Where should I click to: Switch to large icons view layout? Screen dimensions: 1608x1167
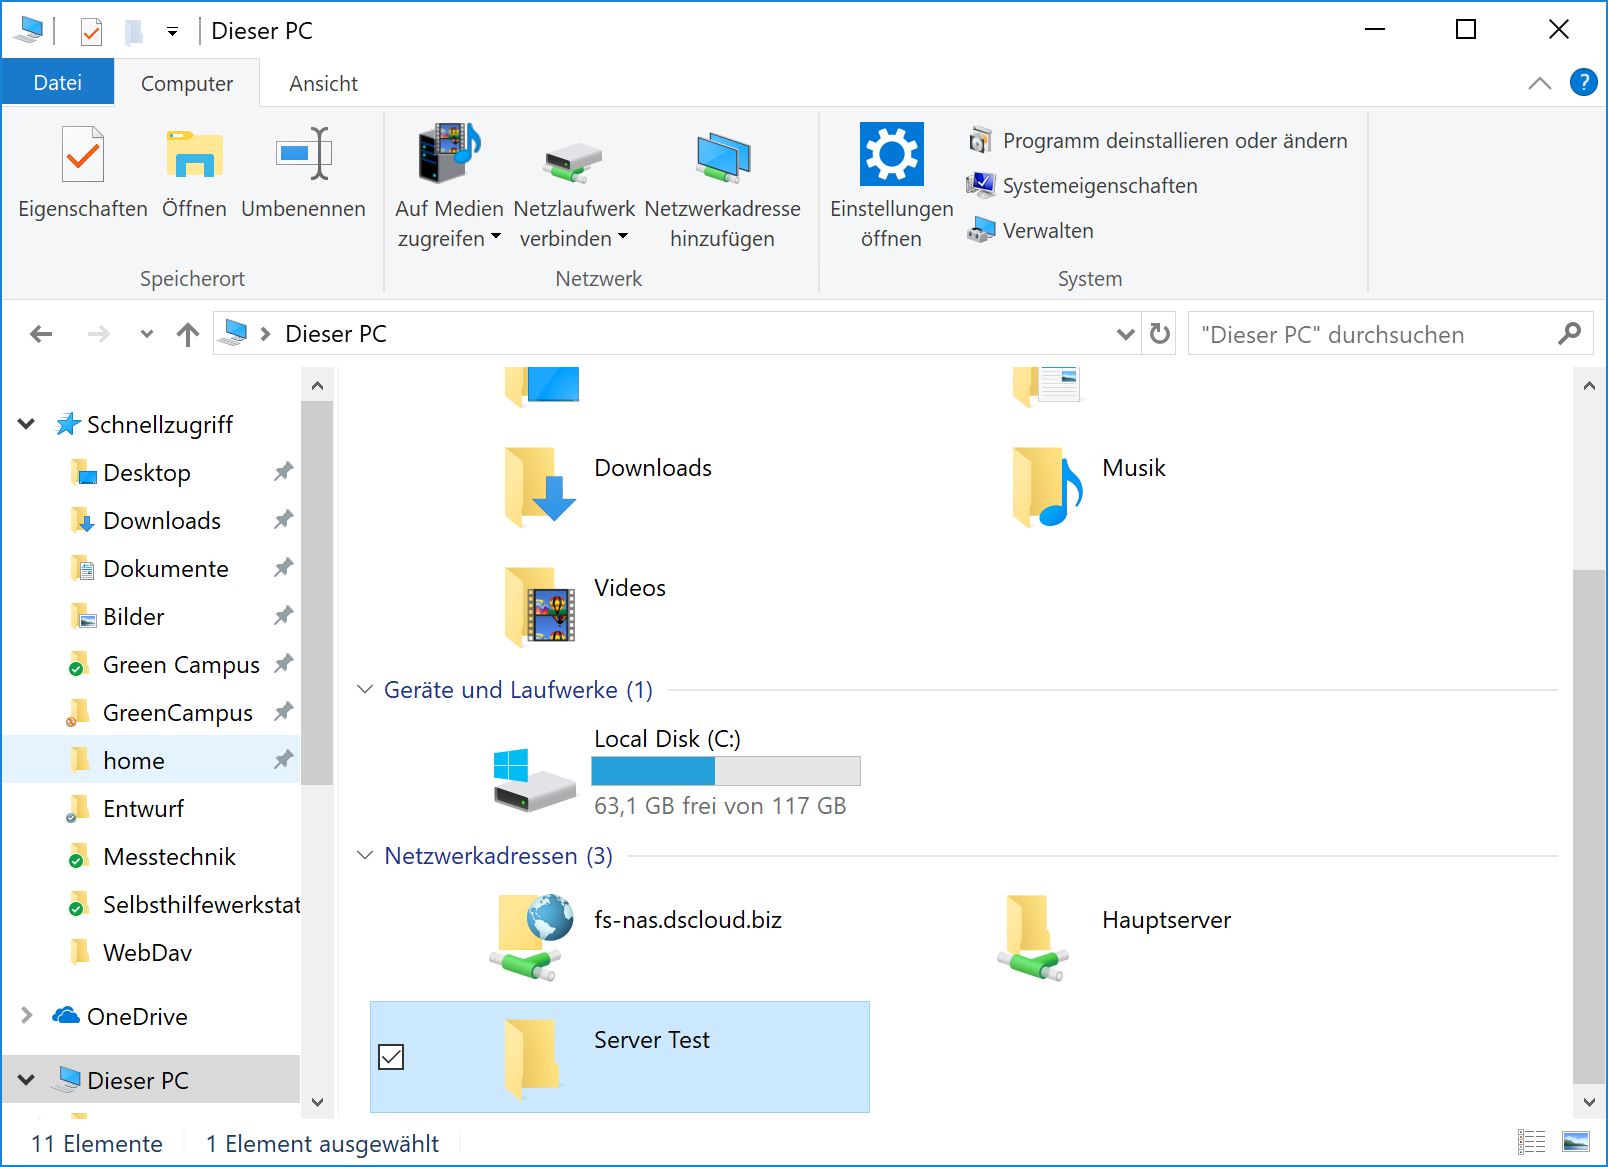1576,1141
